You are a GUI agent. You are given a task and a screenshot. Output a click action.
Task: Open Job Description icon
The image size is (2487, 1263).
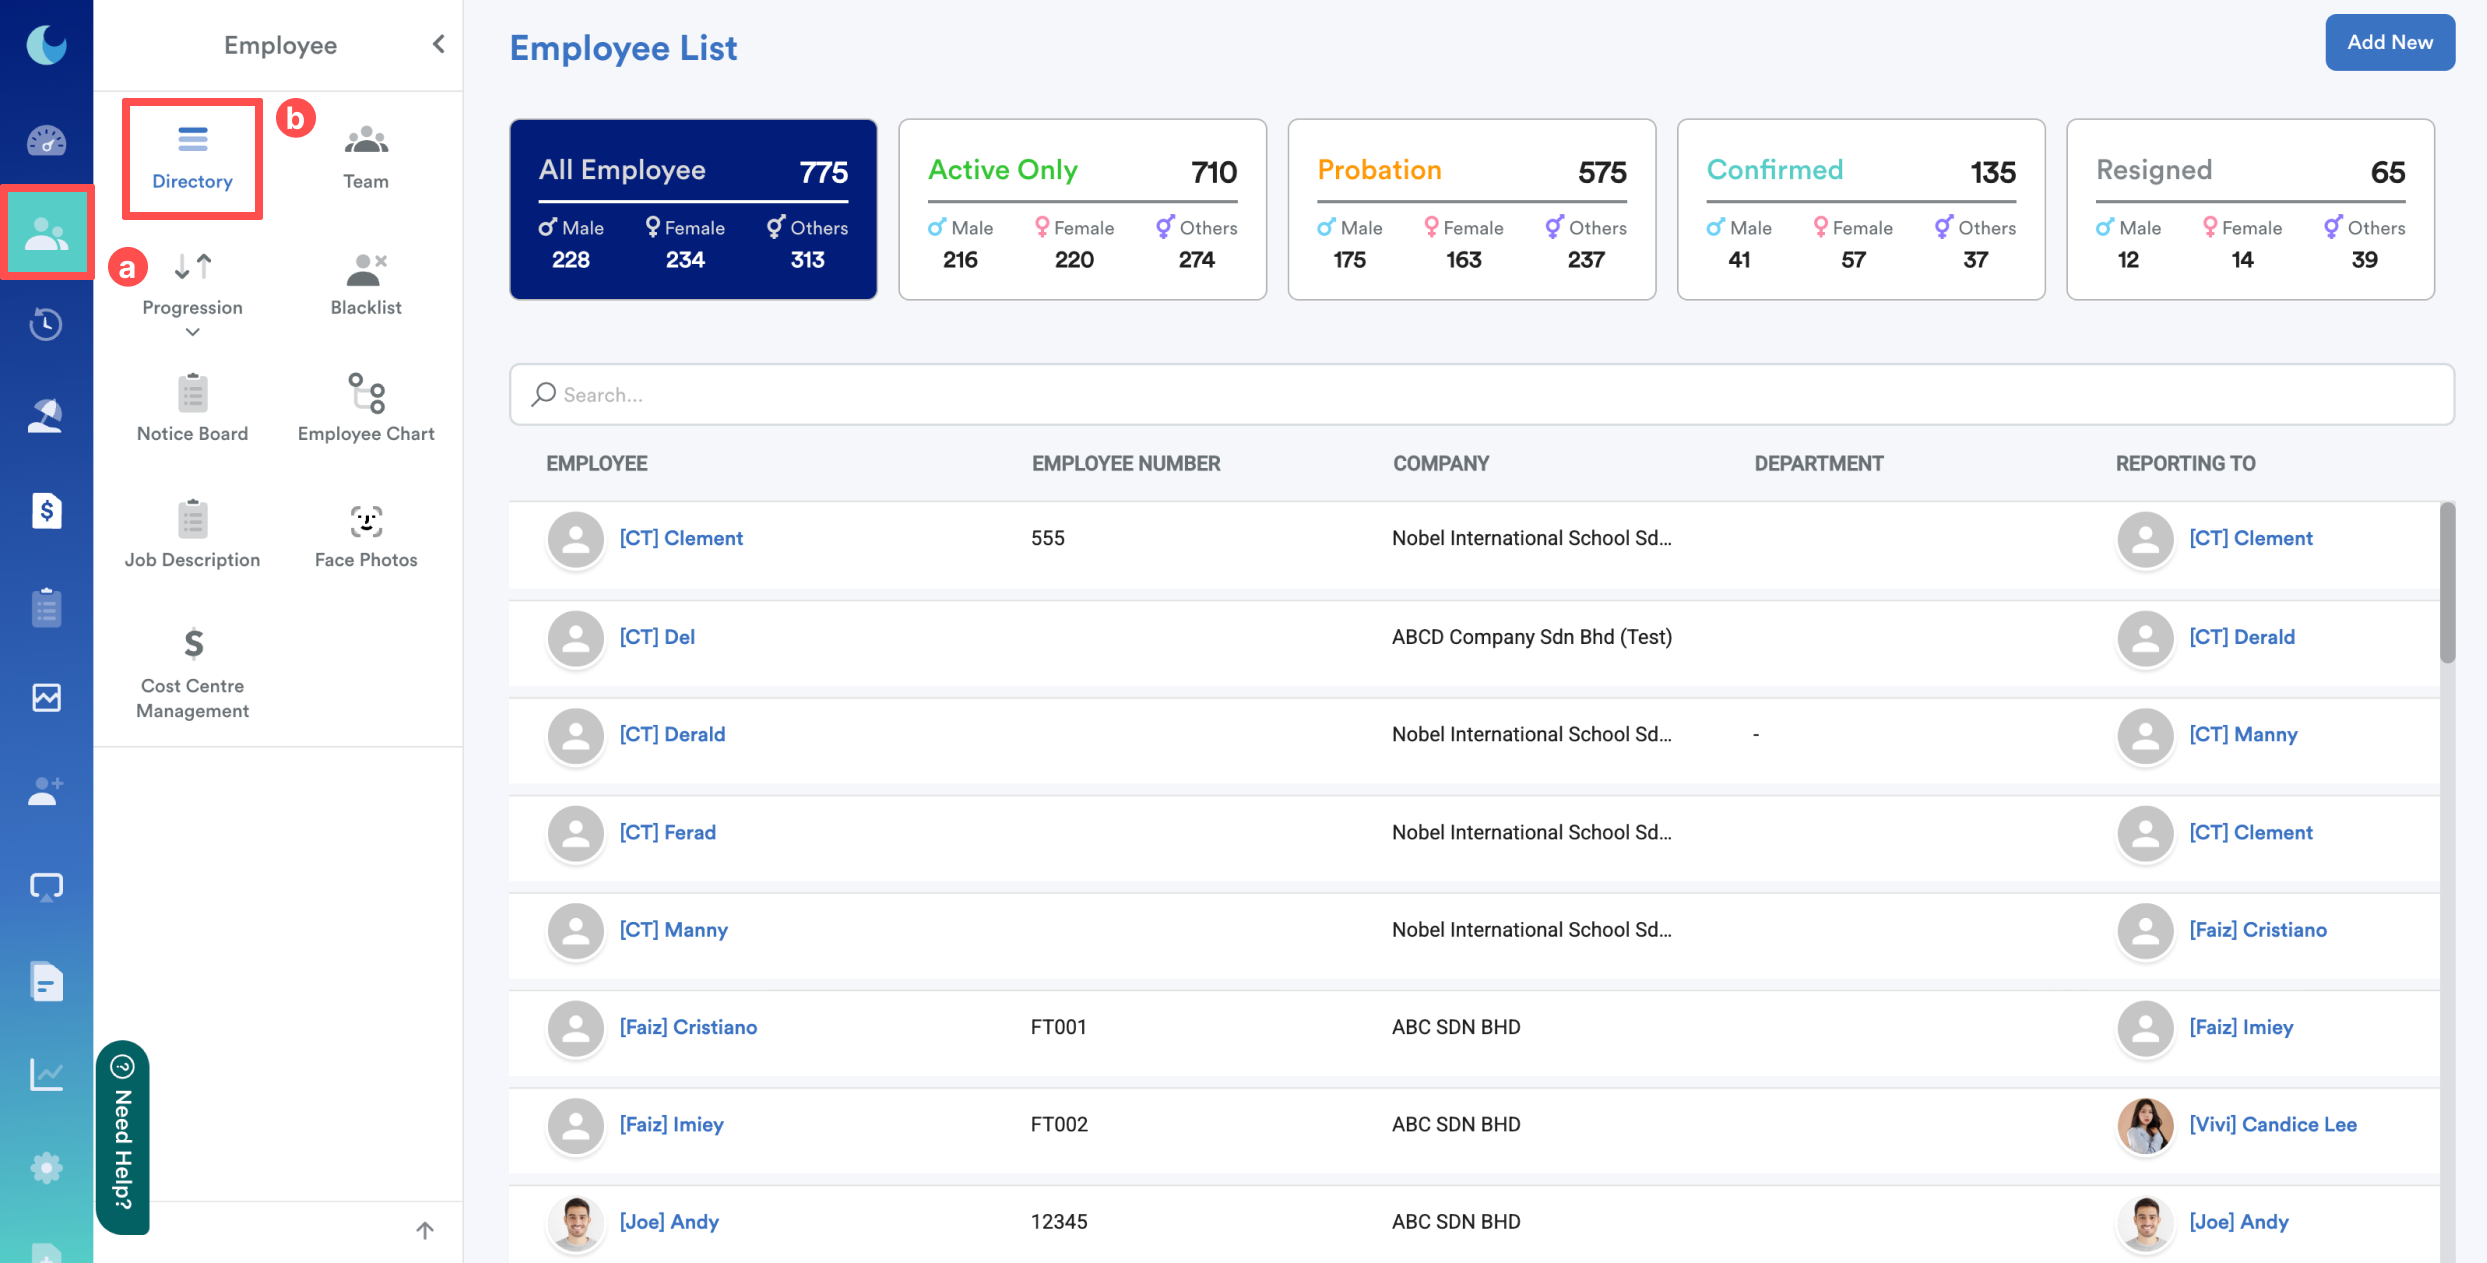(x=192, y=522)
